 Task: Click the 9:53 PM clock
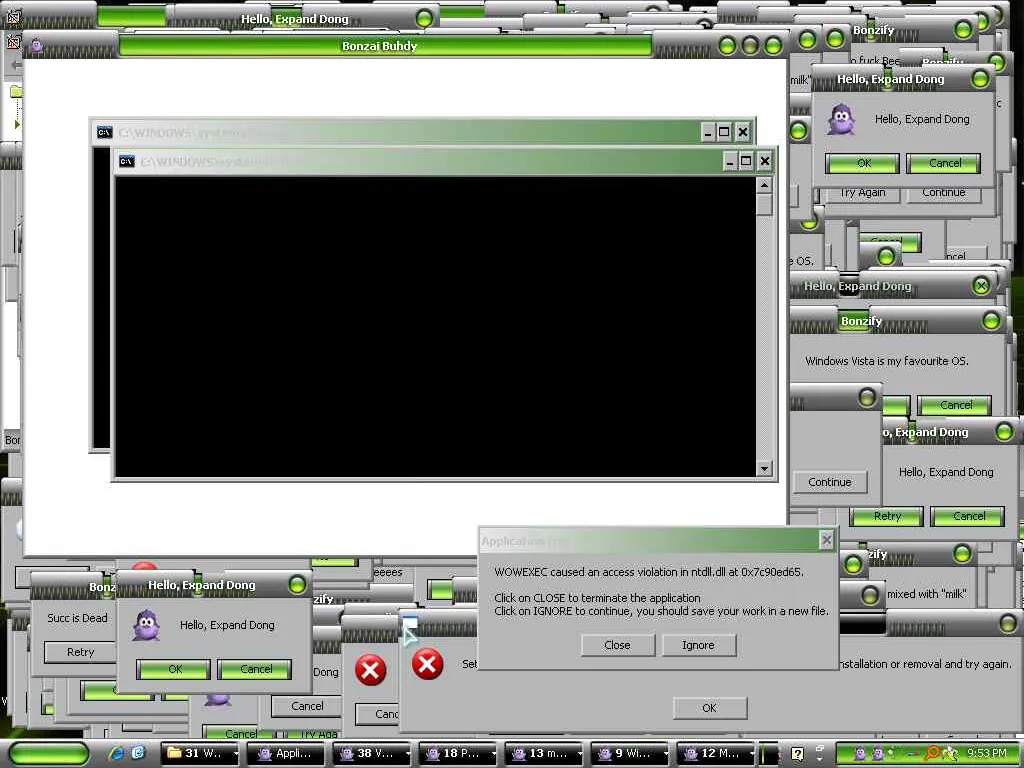coord(987,753)
